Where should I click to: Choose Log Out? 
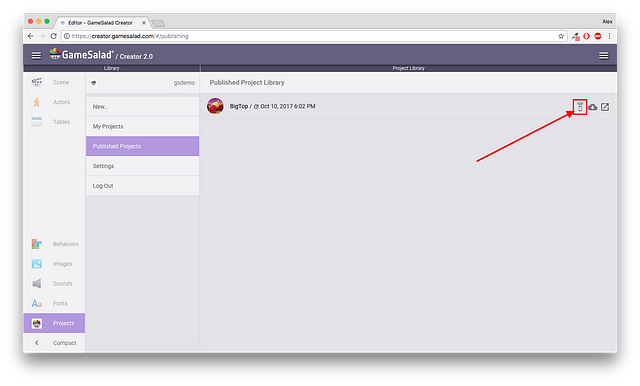point(142,186)
